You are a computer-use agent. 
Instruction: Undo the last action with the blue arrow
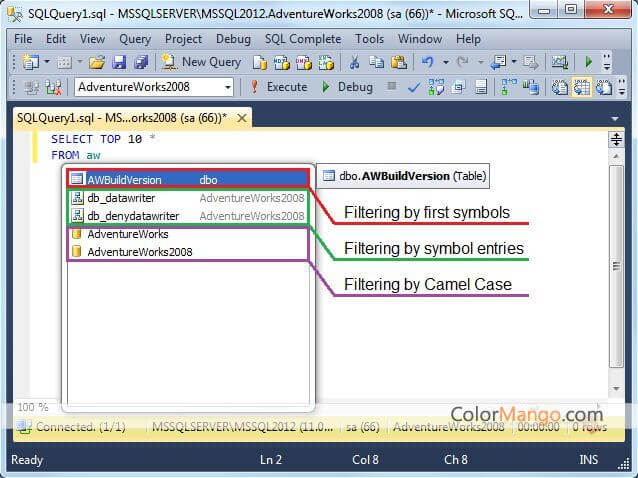[427, 62]
